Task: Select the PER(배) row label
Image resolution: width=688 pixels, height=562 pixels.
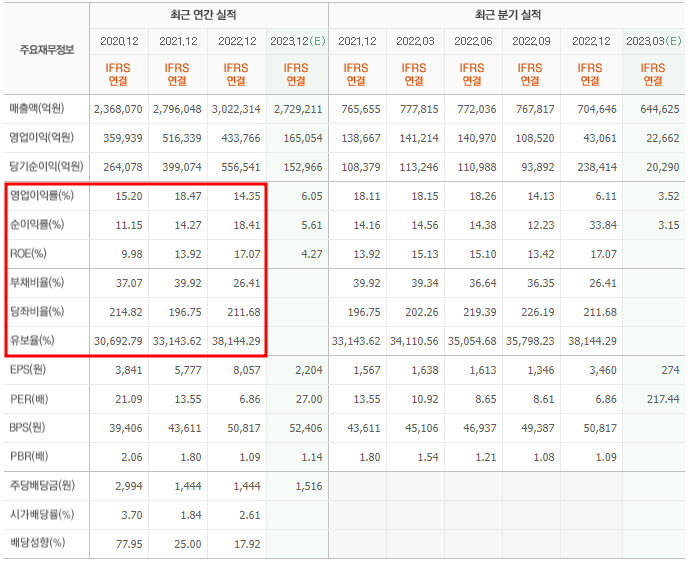Action: point(29,399)
